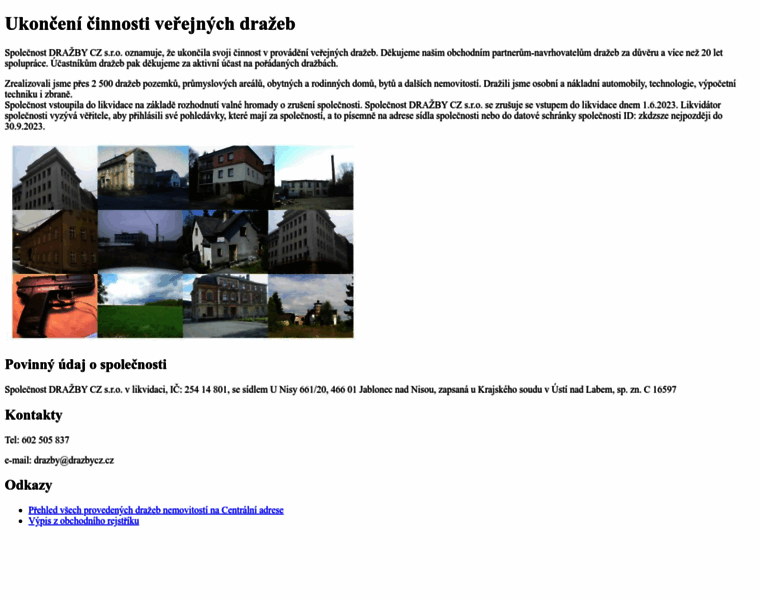Click the deadline date '30.9.2023.'
760x600 pixels.
coord(25,126)
